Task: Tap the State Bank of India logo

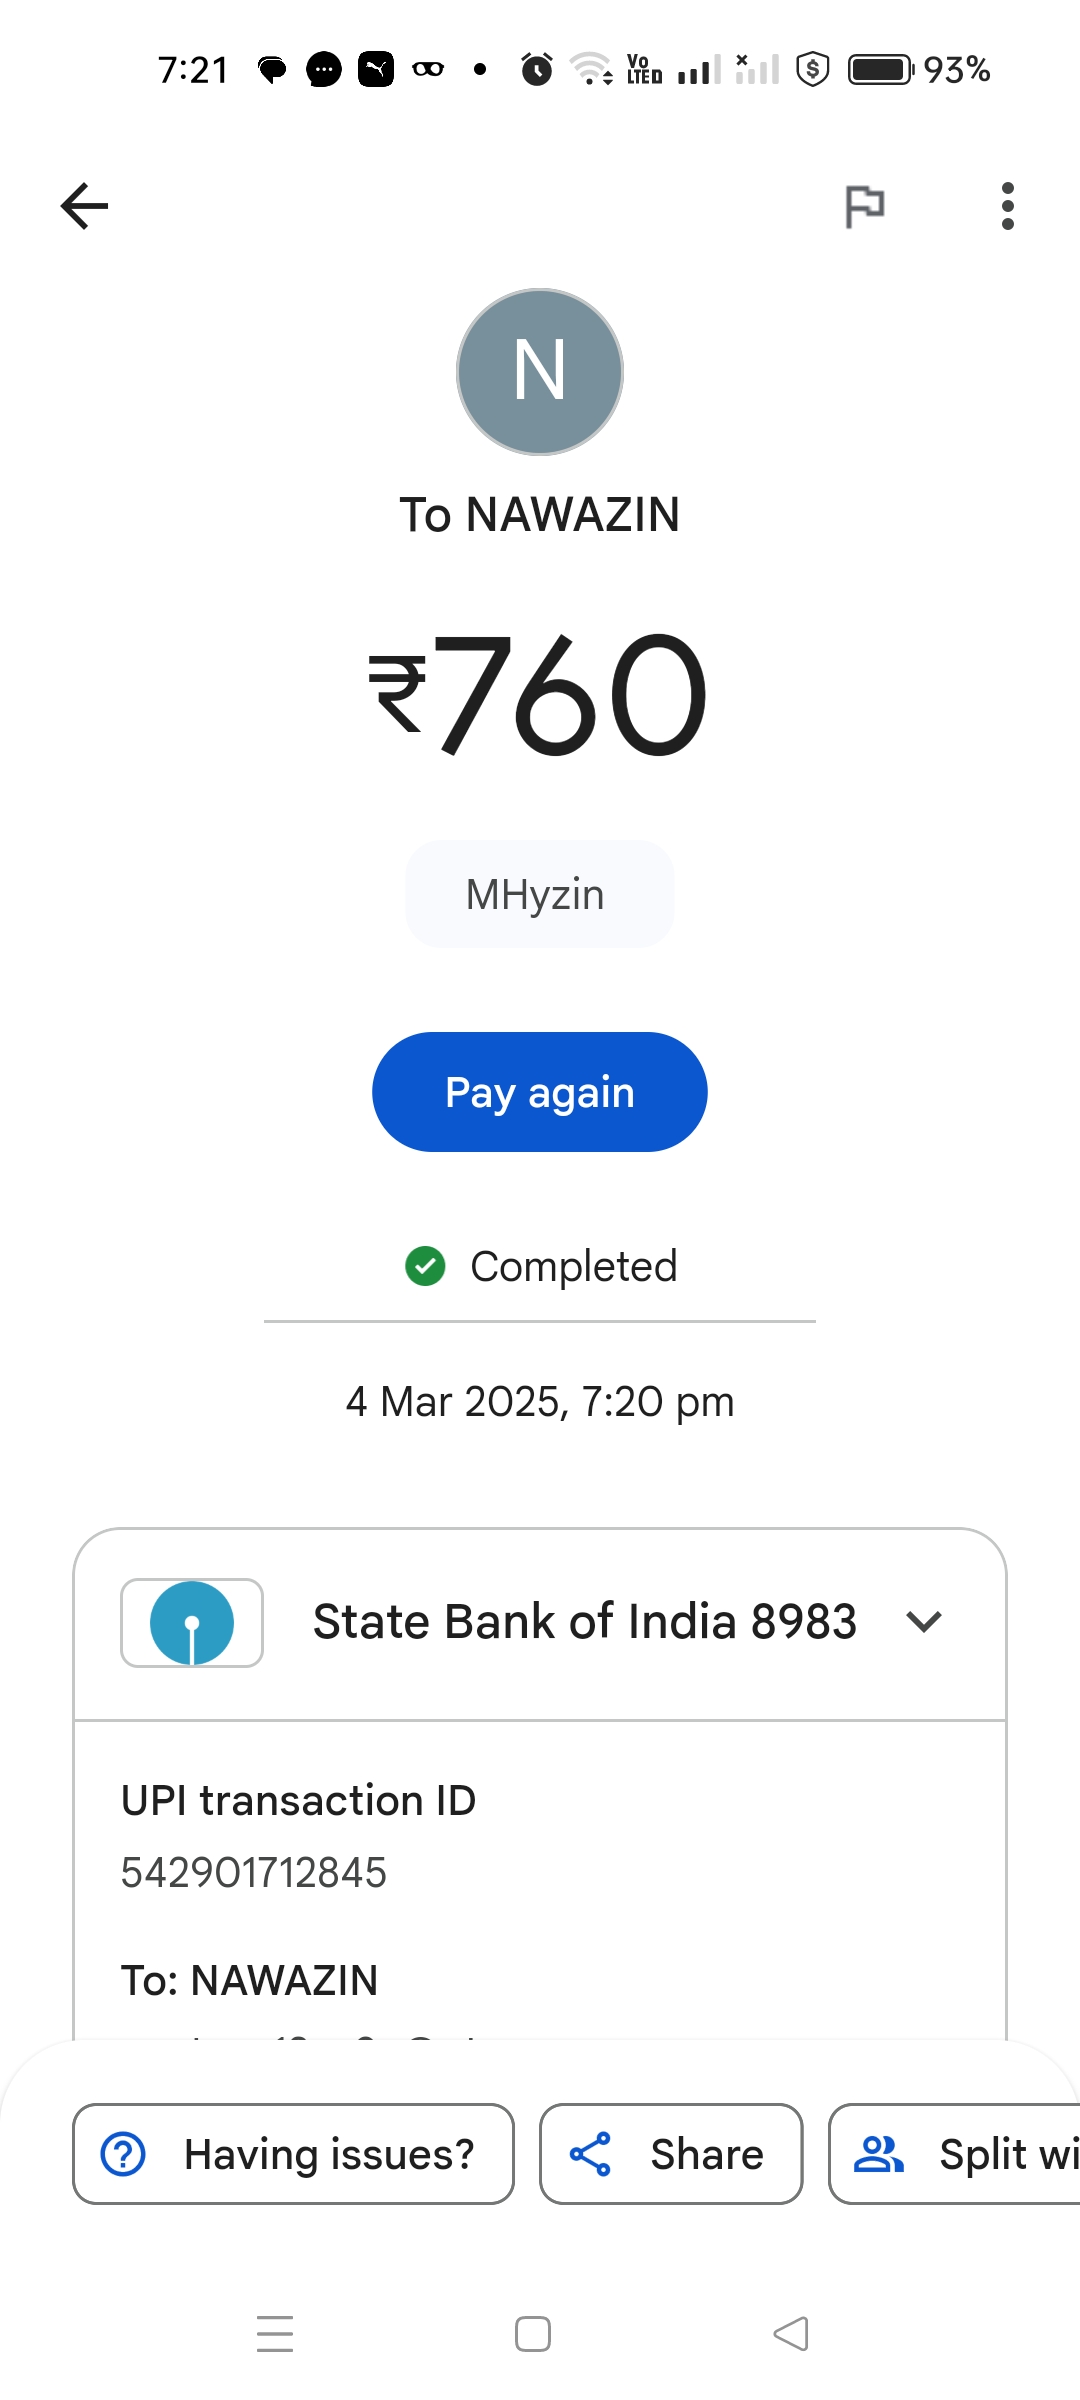Action: (192, 1622)
